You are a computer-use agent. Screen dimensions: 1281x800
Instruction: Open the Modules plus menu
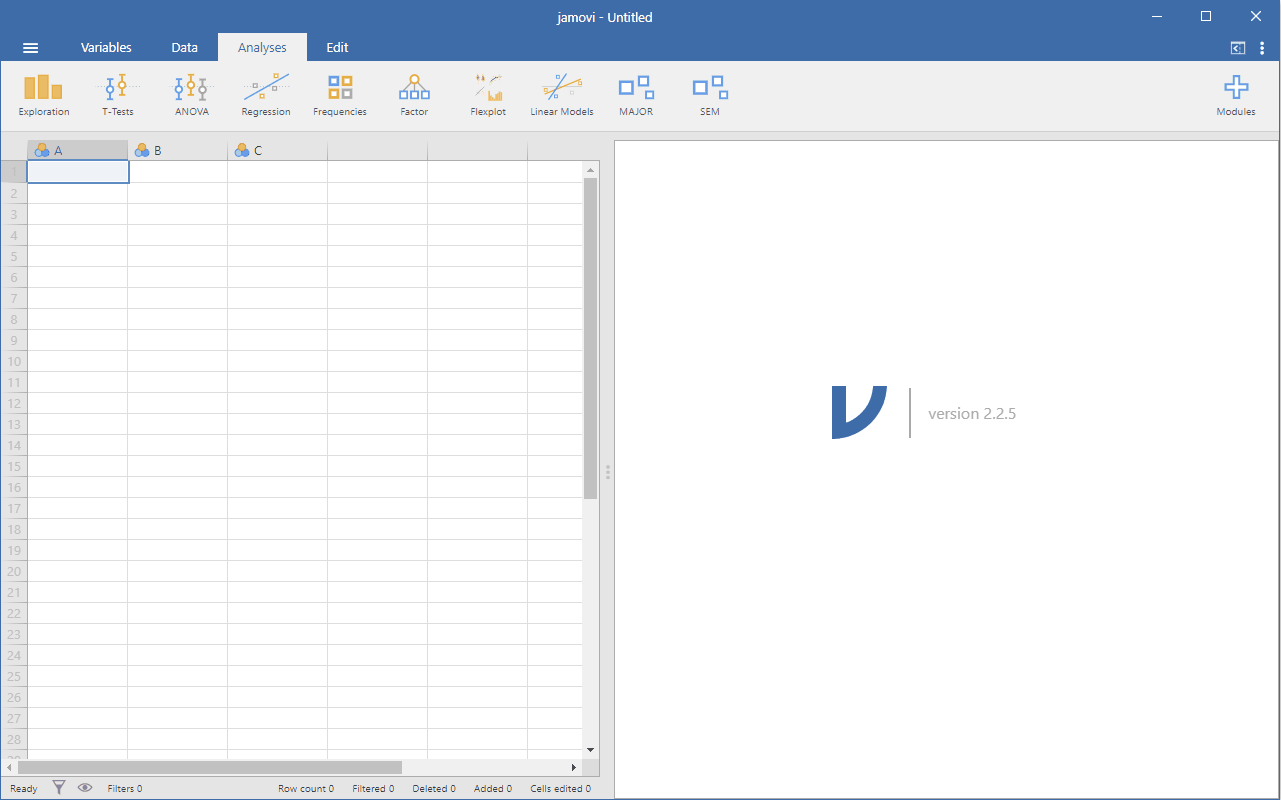coord(1236,95)
